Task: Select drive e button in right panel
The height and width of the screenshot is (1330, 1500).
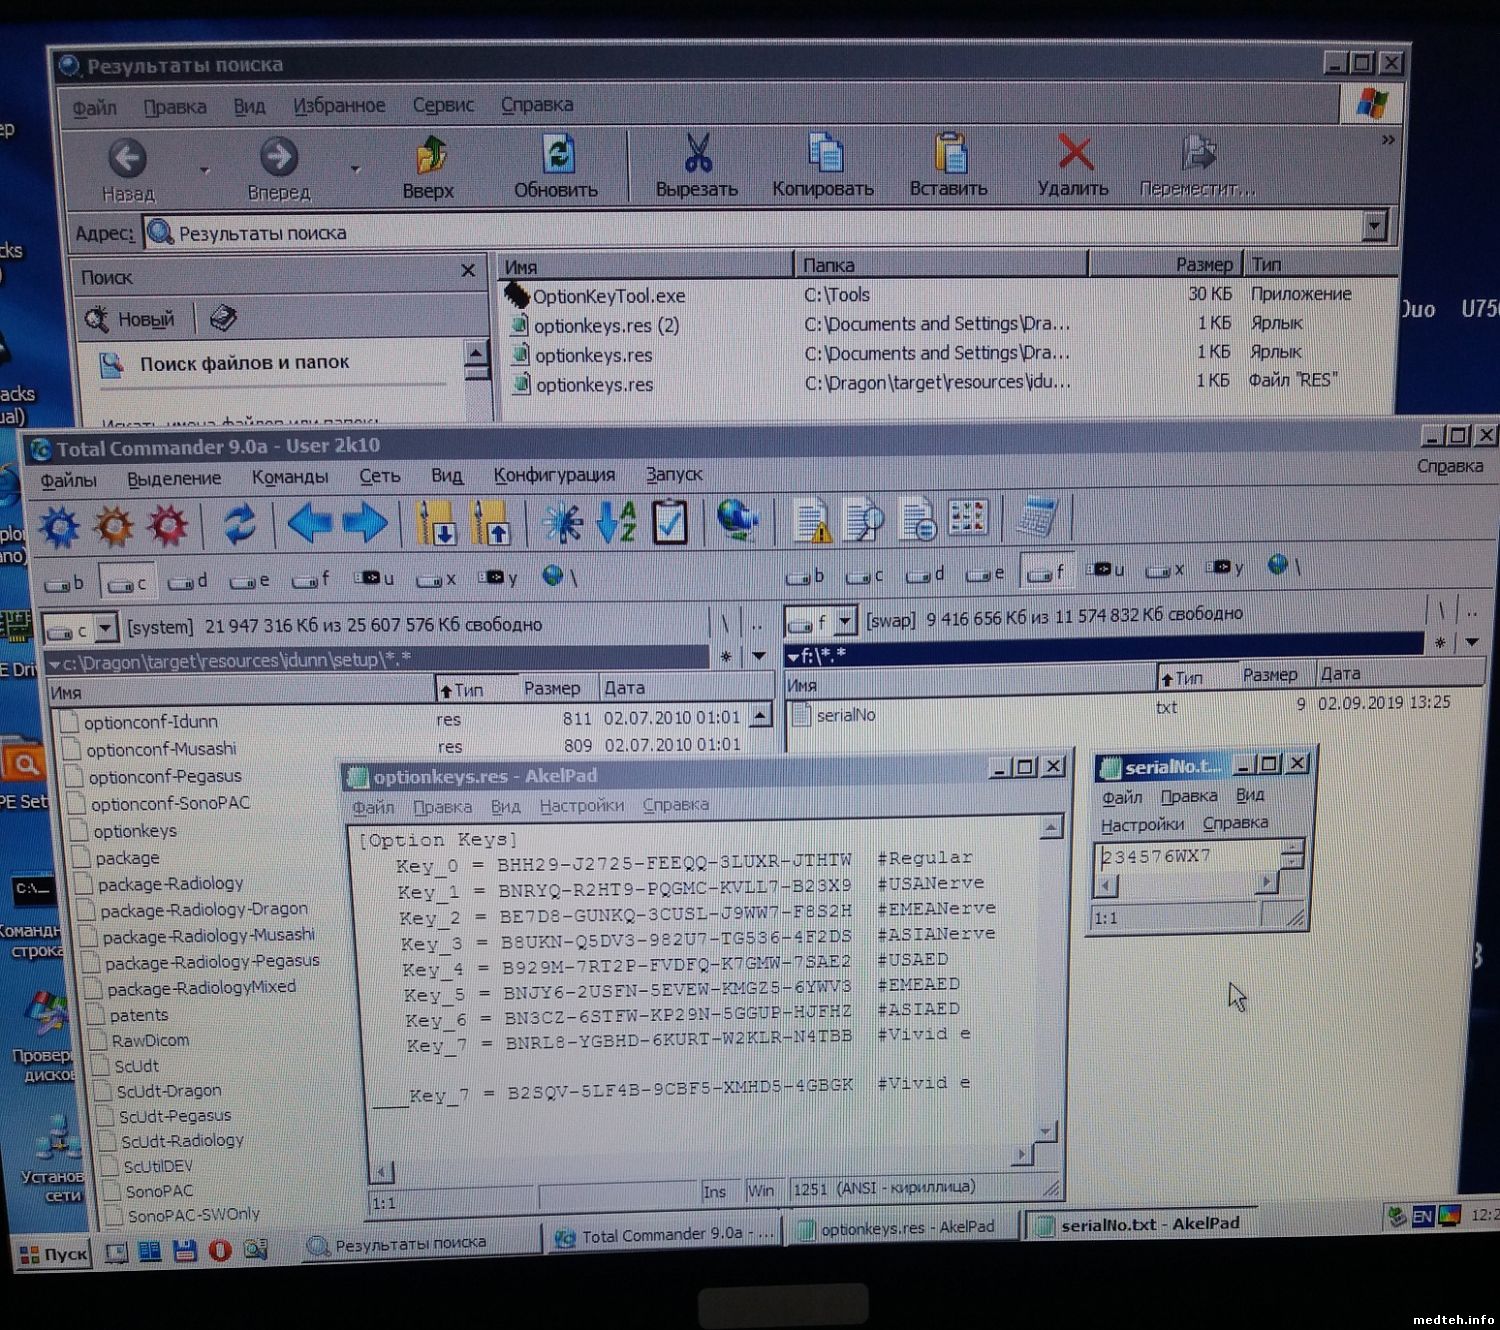Action: click(984, 574)
